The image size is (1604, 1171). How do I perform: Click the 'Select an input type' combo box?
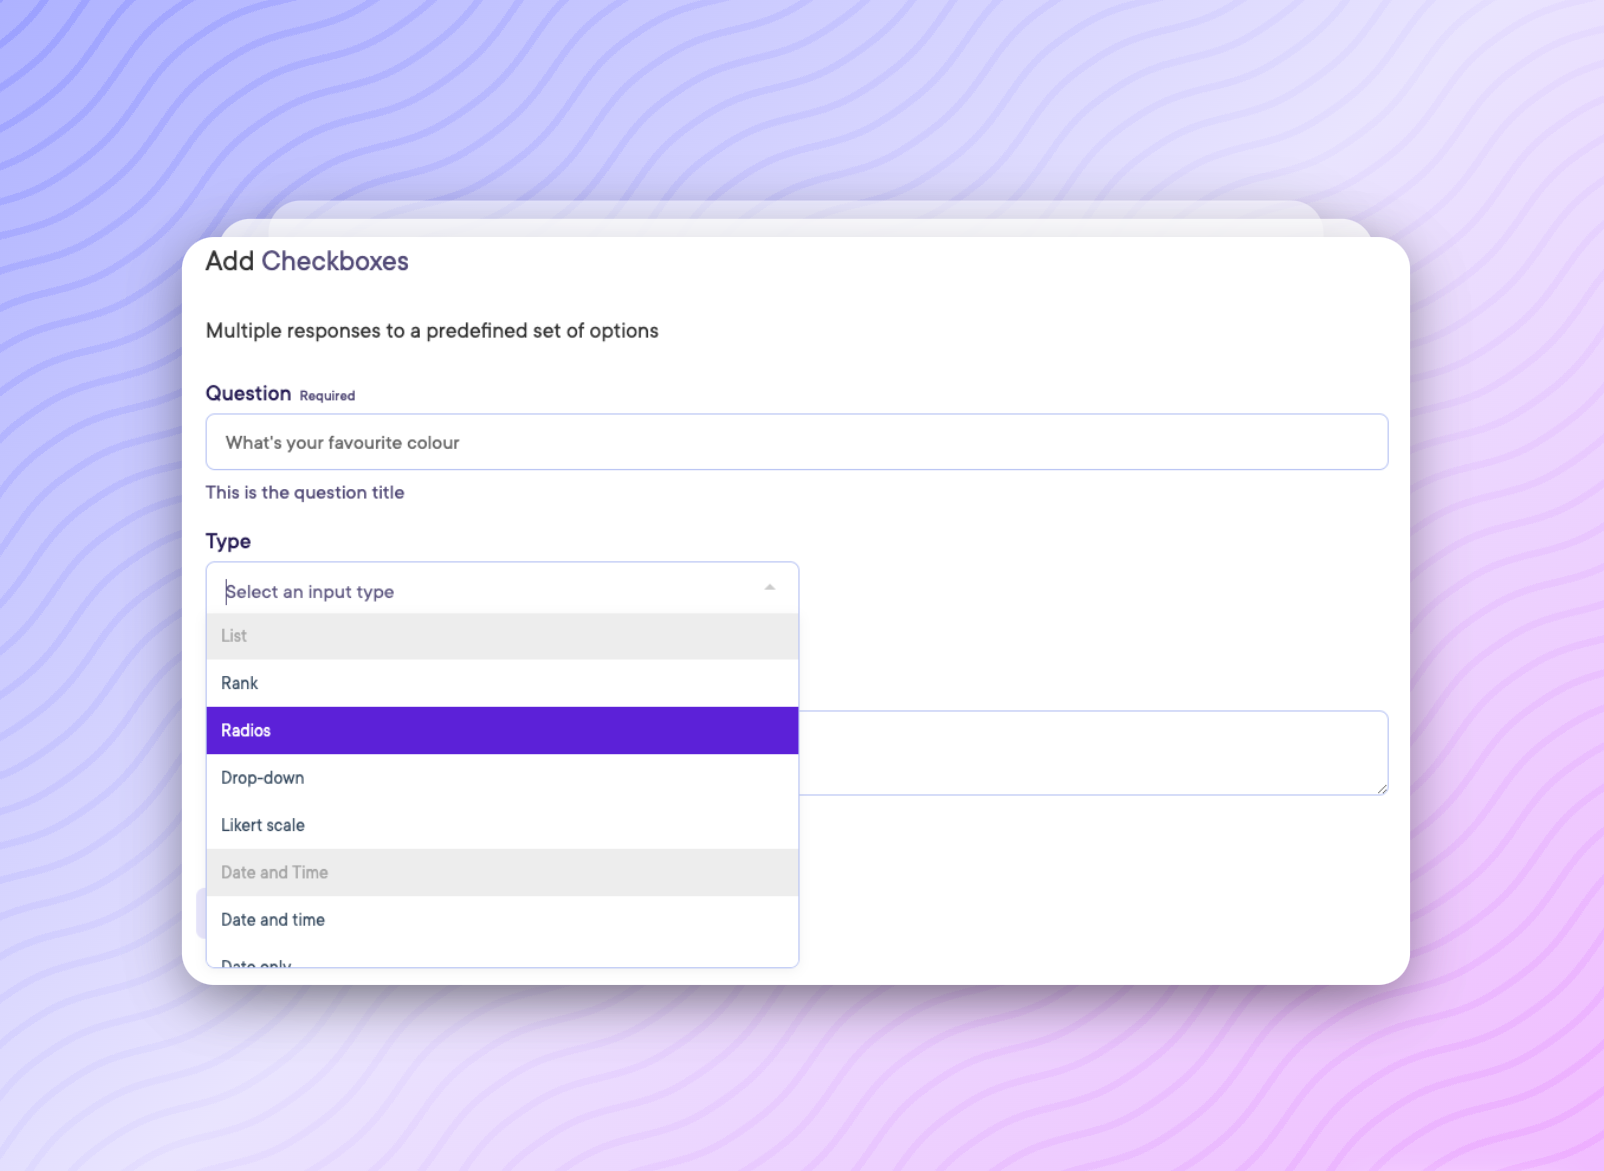pos(490,591)
